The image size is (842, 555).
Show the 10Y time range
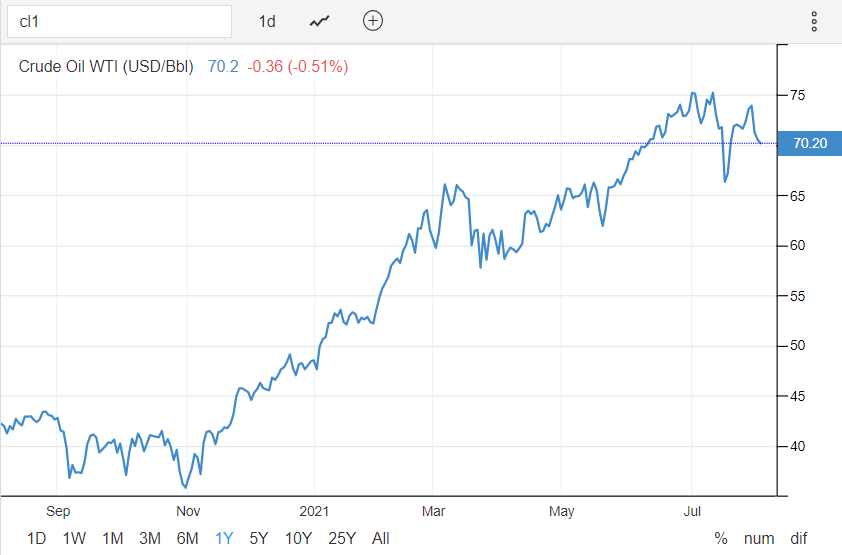(298, 538)
